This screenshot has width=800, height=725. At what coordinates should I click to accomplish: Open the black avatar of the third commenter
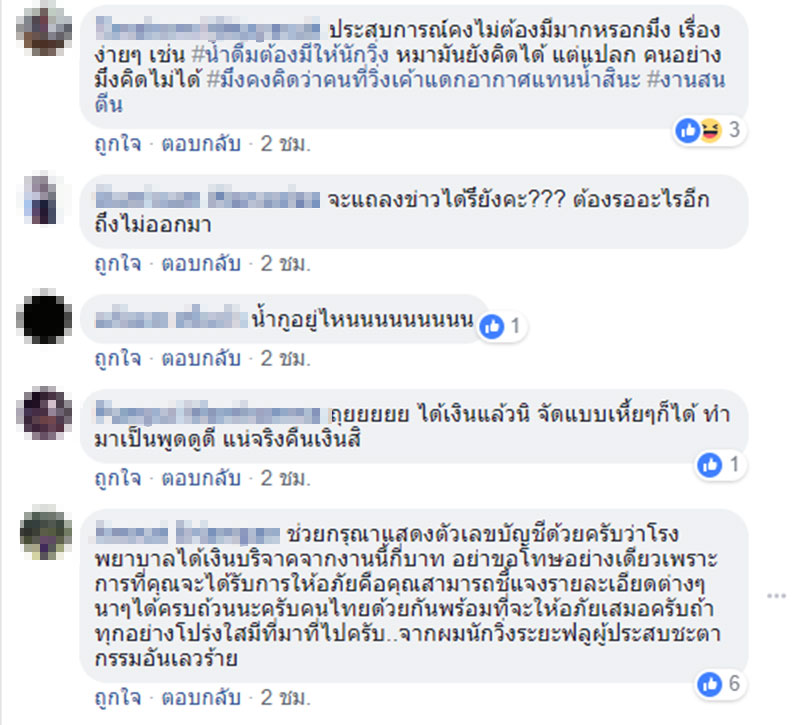click(x=44, y=316)
